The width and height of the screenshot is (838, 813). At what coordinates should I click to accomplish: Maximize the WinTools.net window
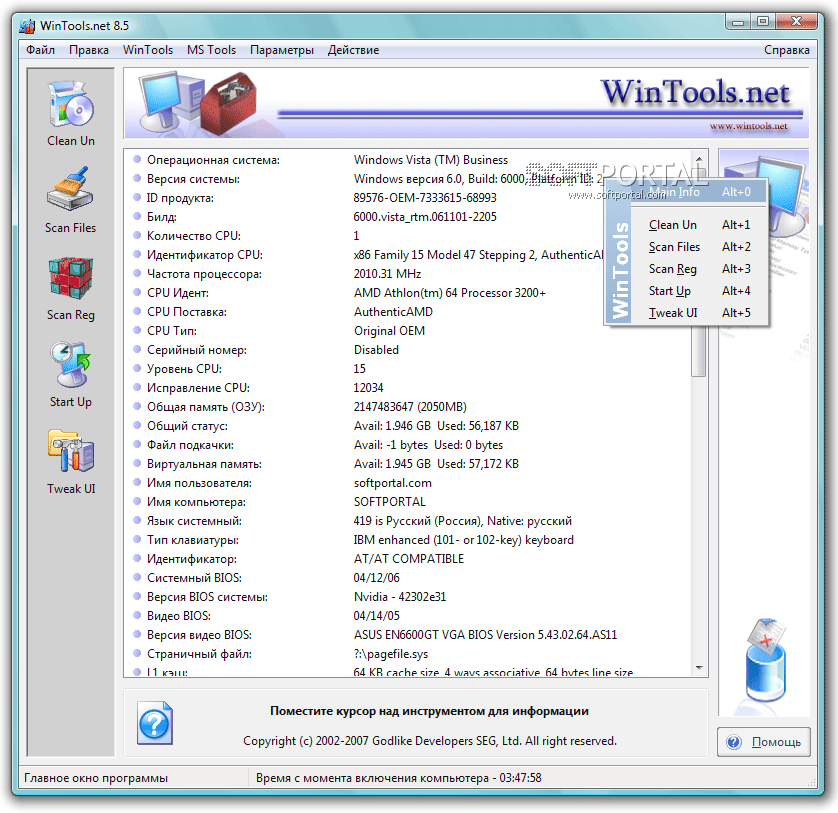[763, 22]
